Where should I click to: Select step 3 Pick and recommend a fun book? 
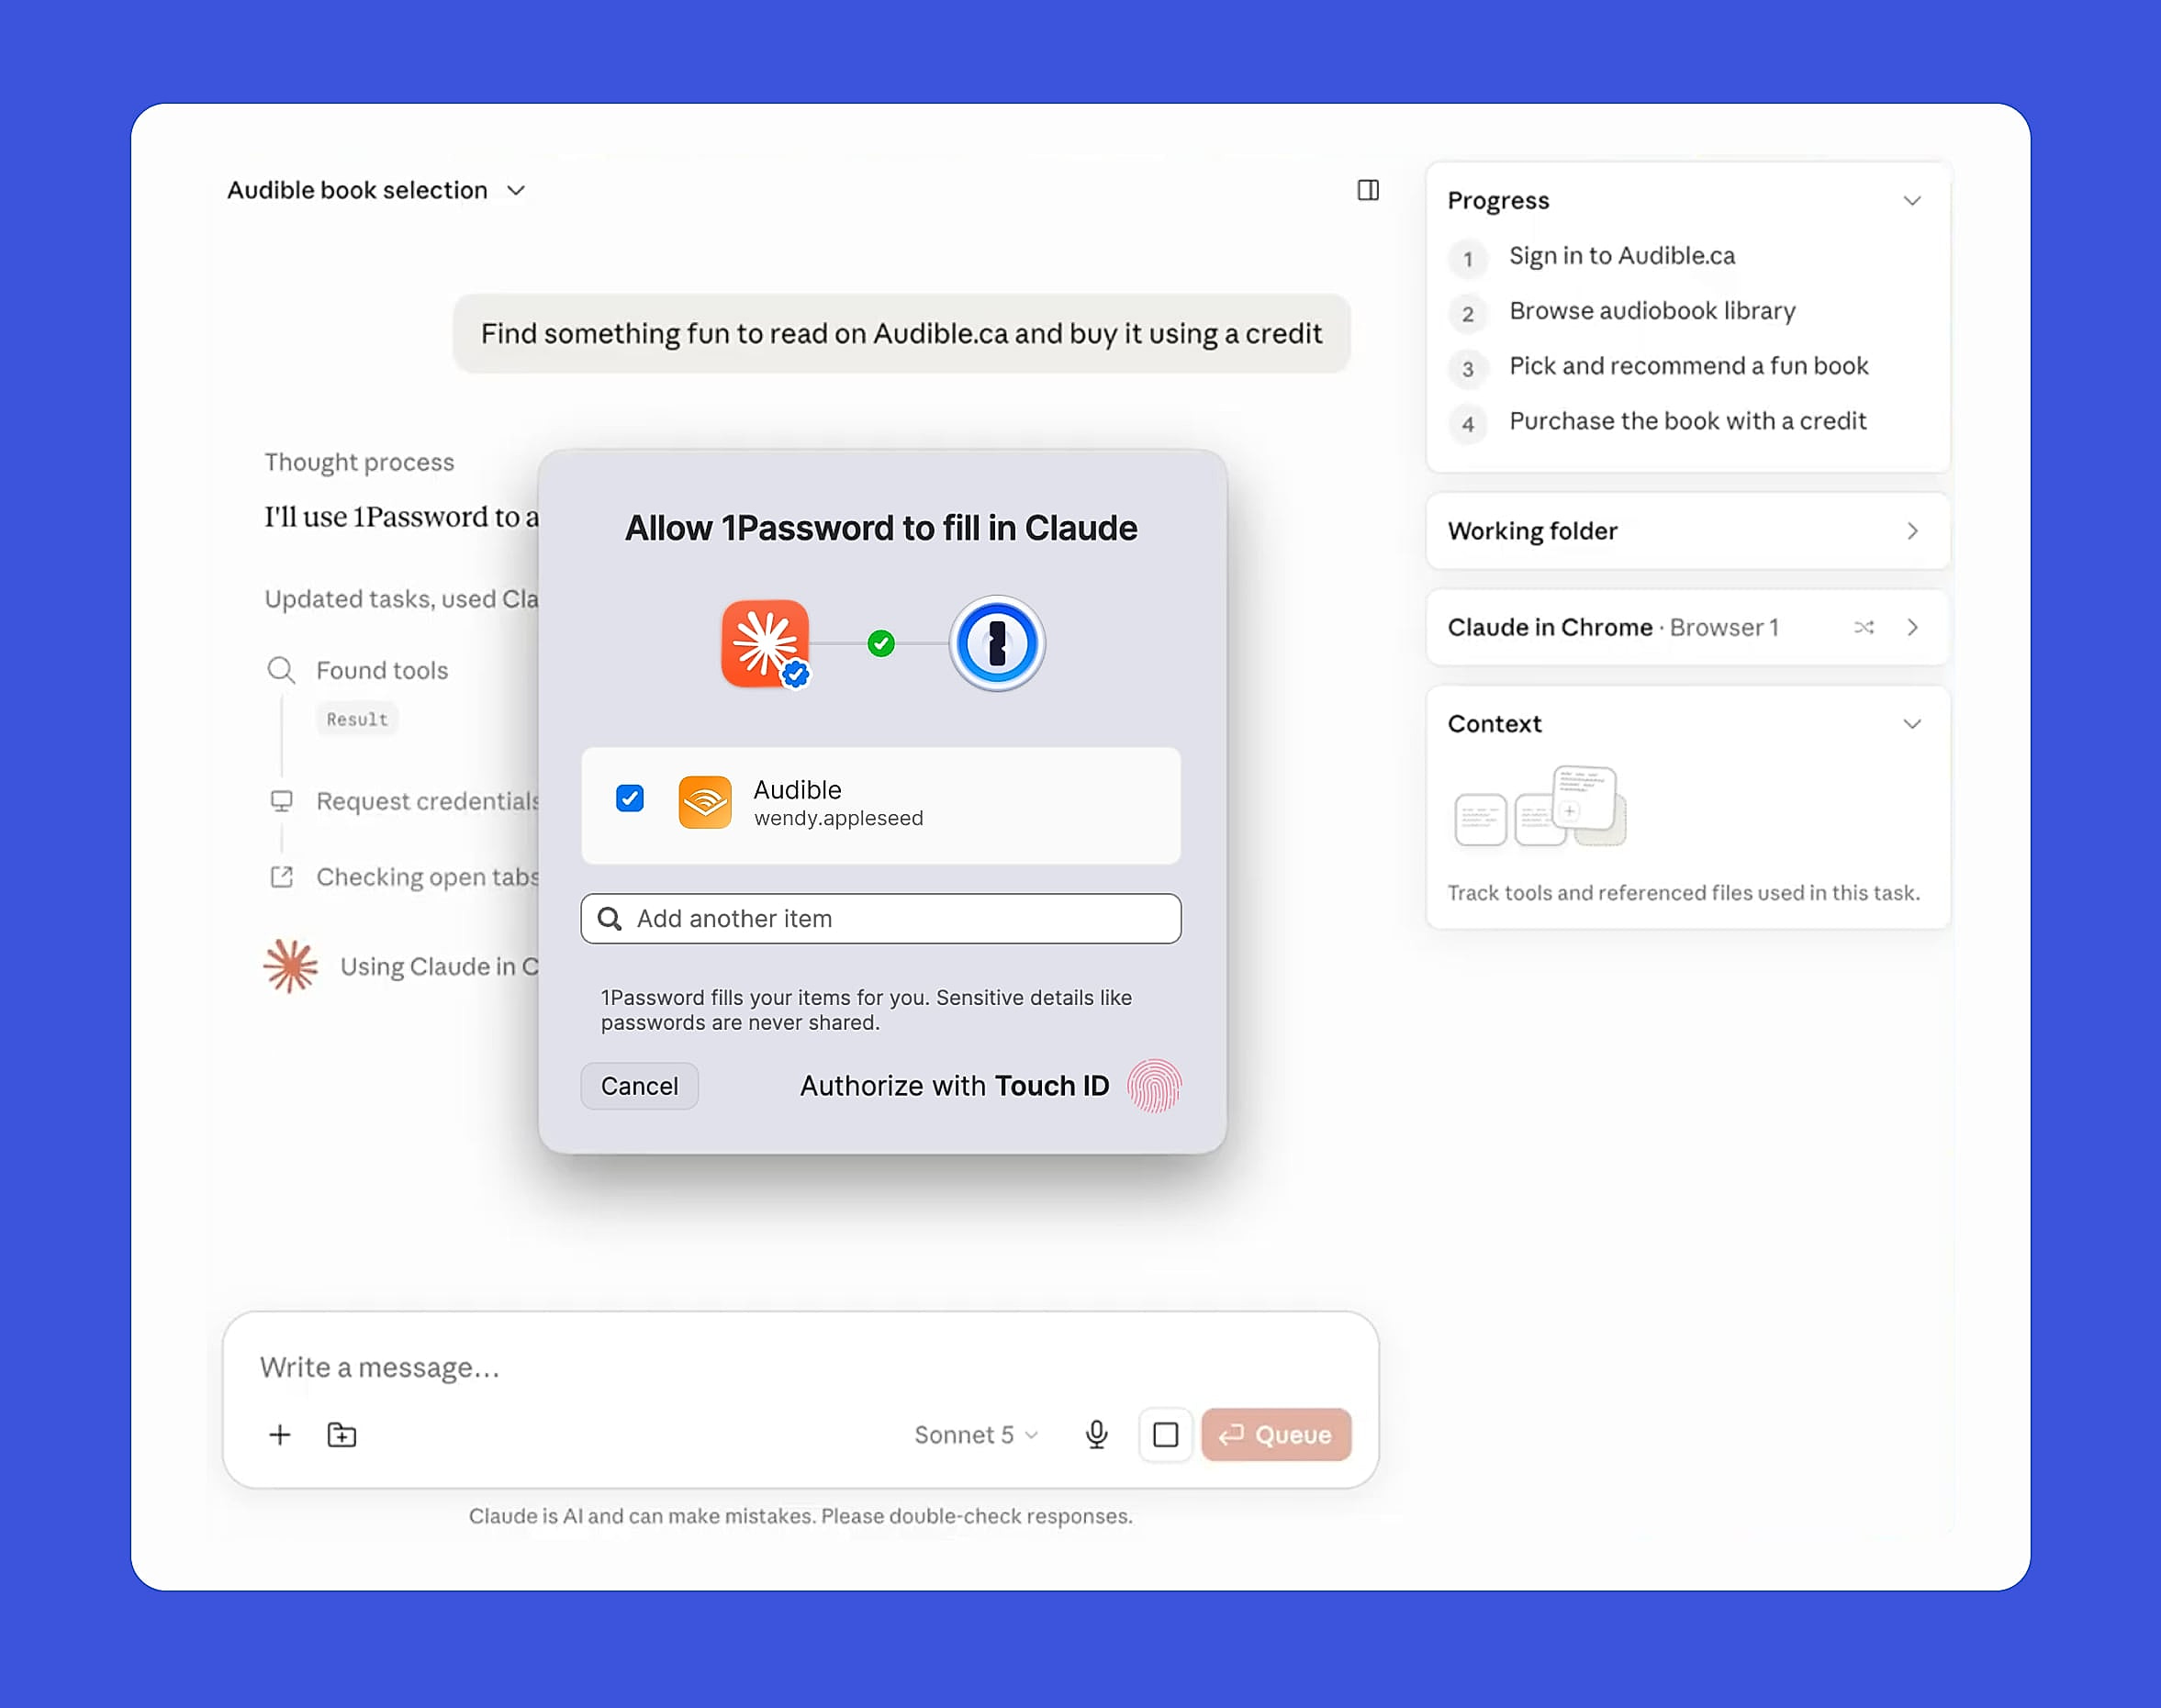click(x=1689, y=366)
